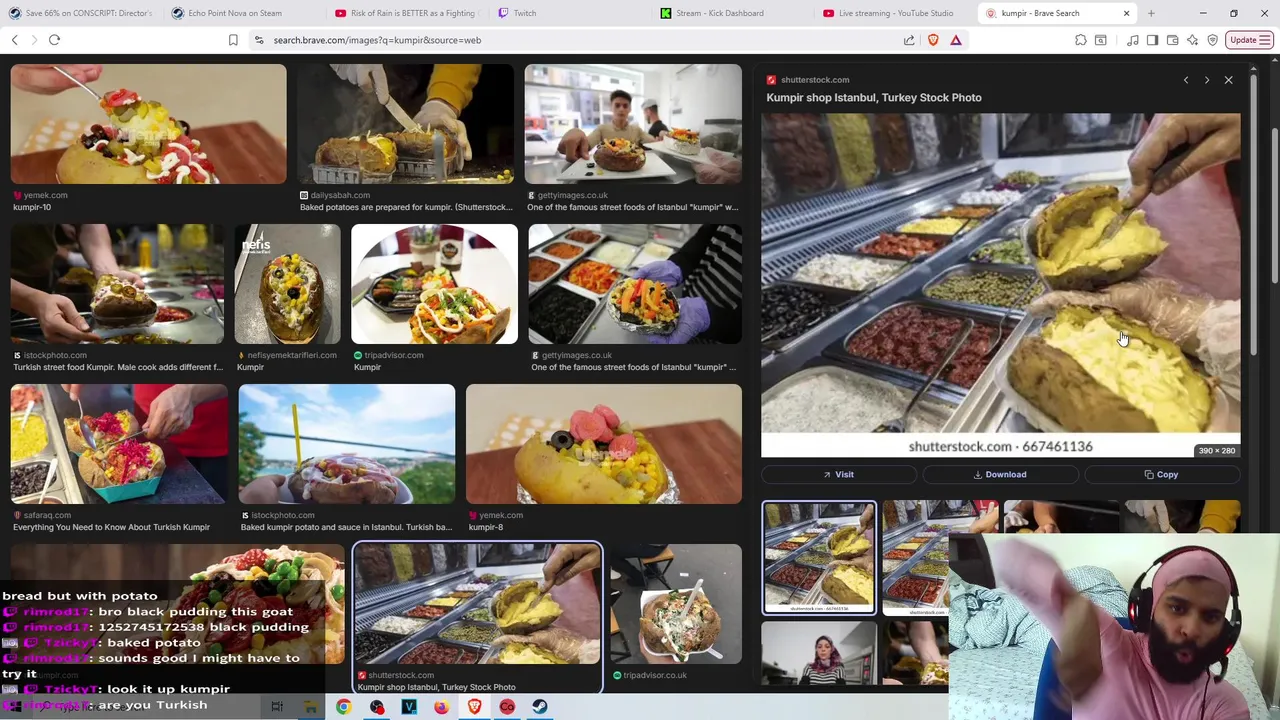
Task: Open the yemek.com kumpir-10 image
Action: (148, 125)
